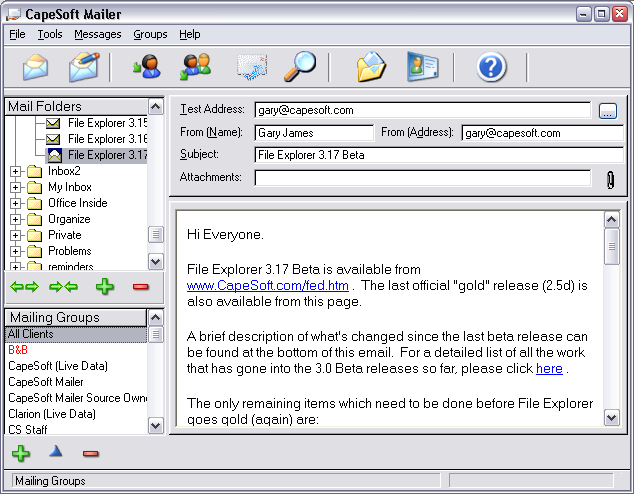
Task: Click the Mail Folders header
Action: tap(76, 106)
